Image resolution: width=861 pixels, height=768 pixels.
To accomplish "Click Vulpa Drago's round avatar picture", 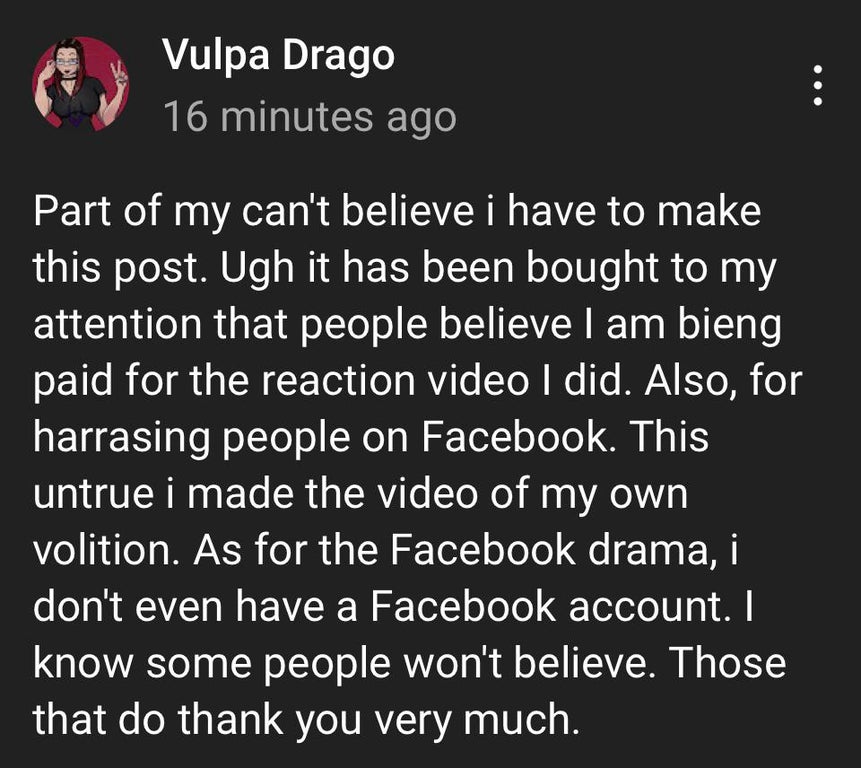I will click(x=80, y=84).
